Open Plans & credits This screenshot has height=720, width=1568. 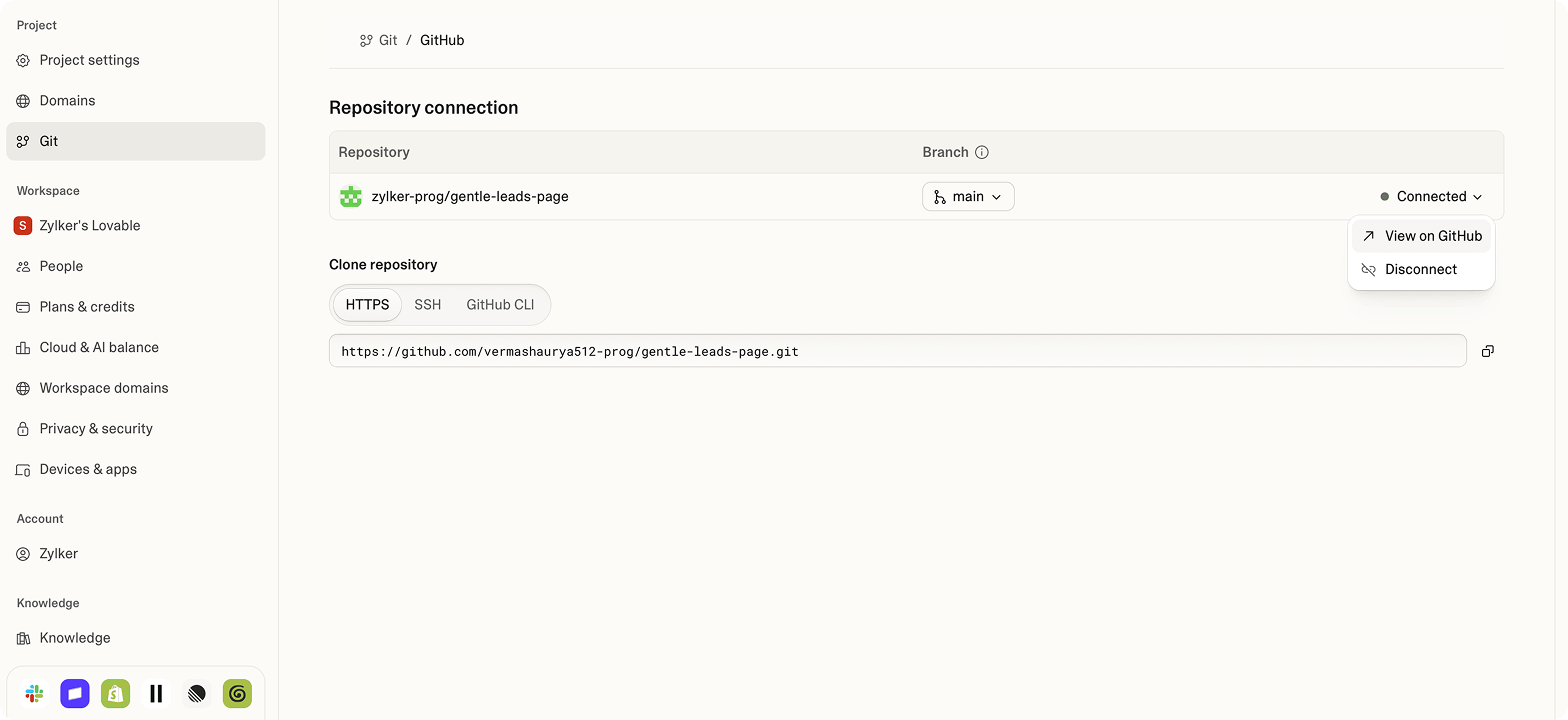(x=136, y=307)
